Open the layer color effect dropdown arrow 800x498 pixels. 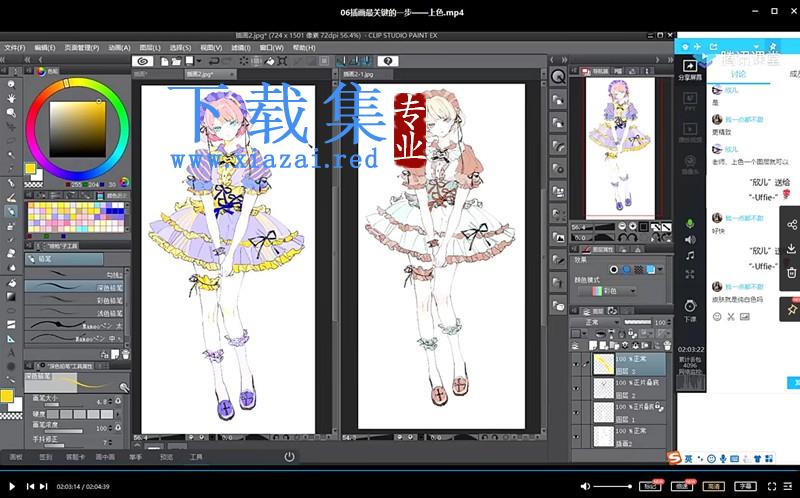click(660, 269)
